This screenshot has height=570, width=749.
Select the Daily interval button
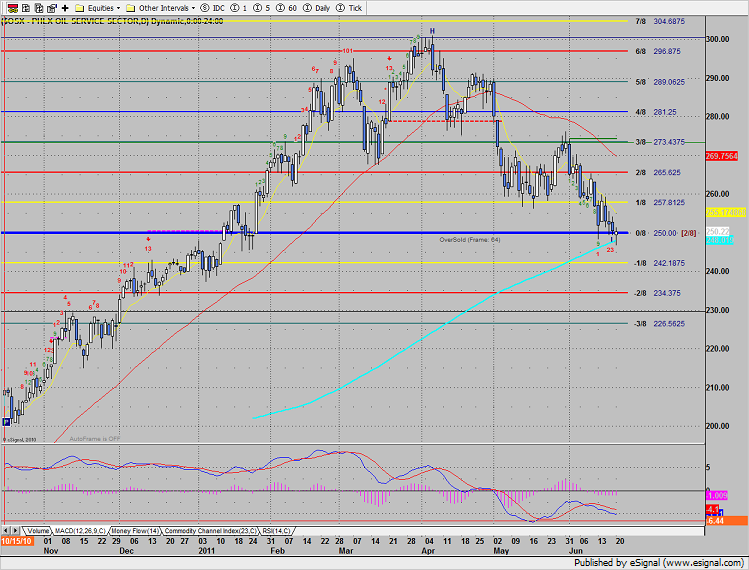[318, 8]
